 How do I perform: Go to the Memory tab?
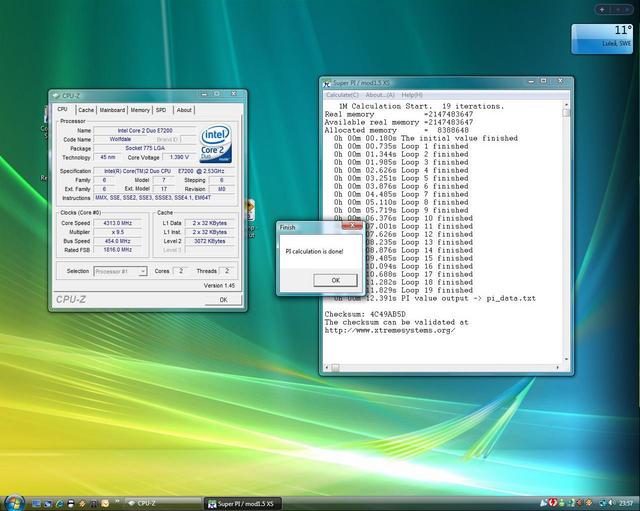(140, 110)
